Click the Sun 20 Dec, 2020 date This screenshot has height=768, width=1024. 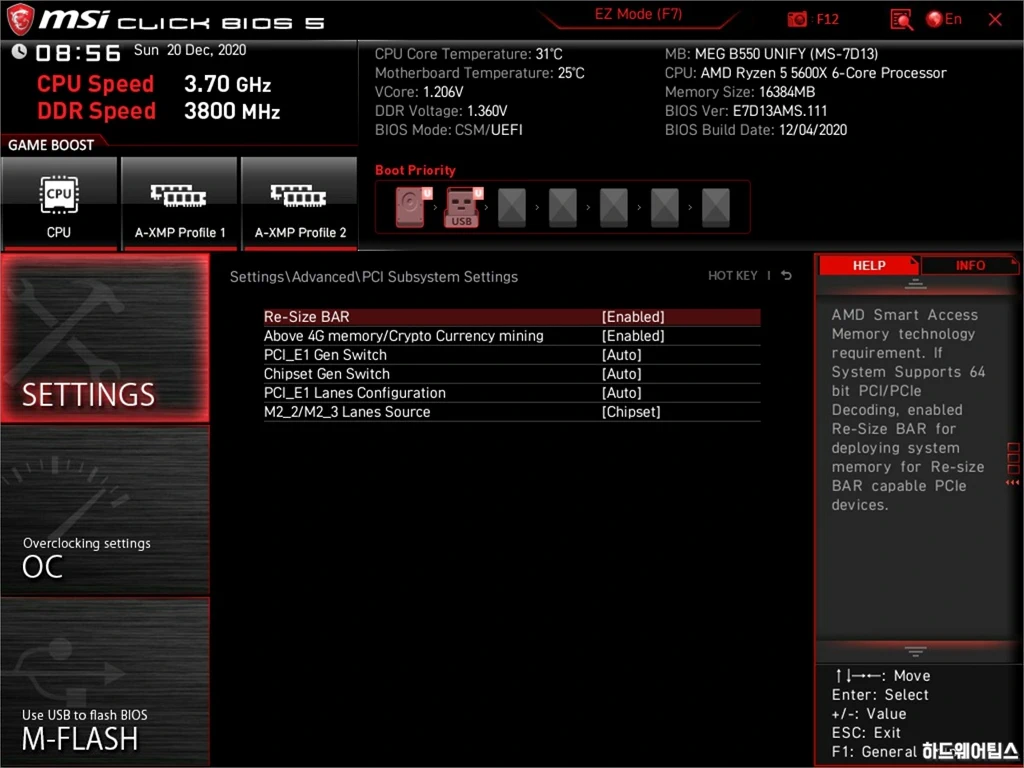coord(190,50)
